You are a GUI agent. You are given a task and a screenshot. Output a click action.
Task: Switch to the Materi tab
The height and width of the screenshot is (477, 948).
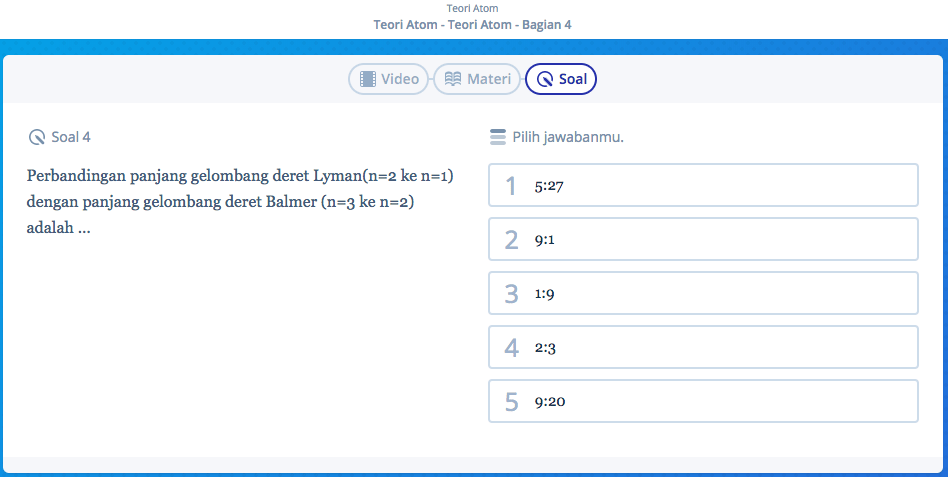(x=477, y=79)
